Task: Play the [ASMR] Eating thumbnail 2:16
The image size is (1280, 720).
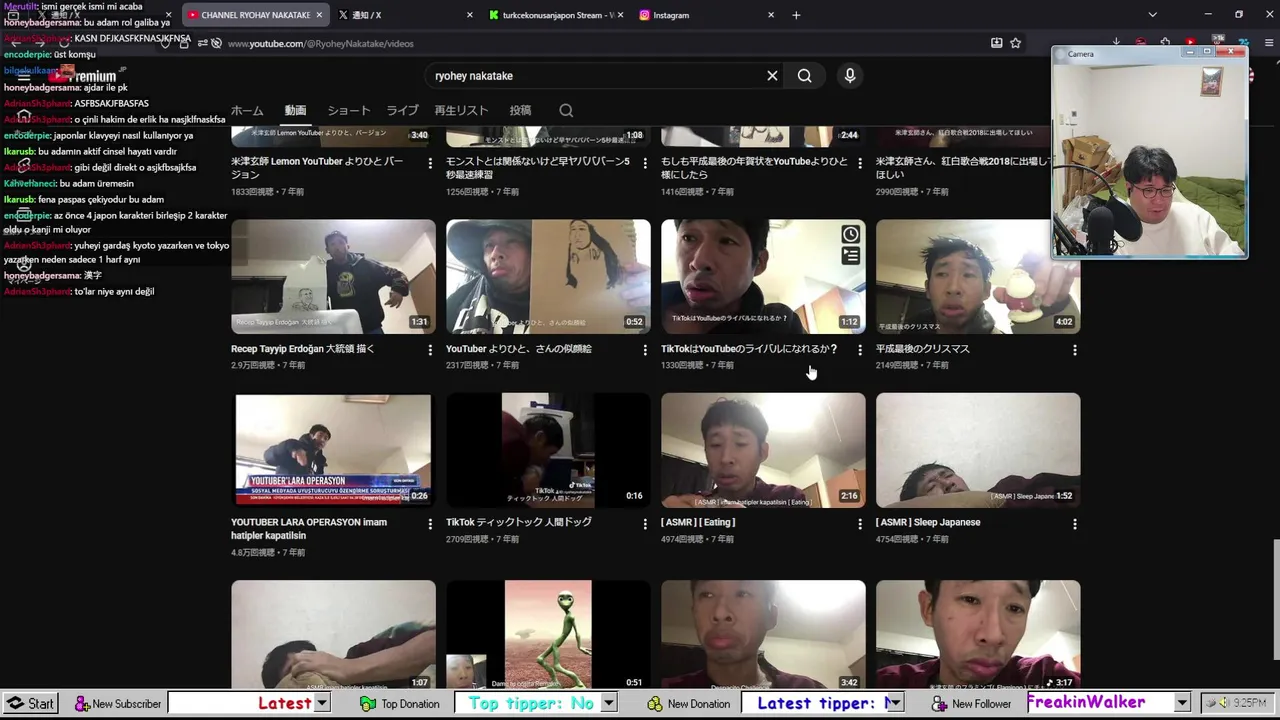Action: [x=763, y=450]
